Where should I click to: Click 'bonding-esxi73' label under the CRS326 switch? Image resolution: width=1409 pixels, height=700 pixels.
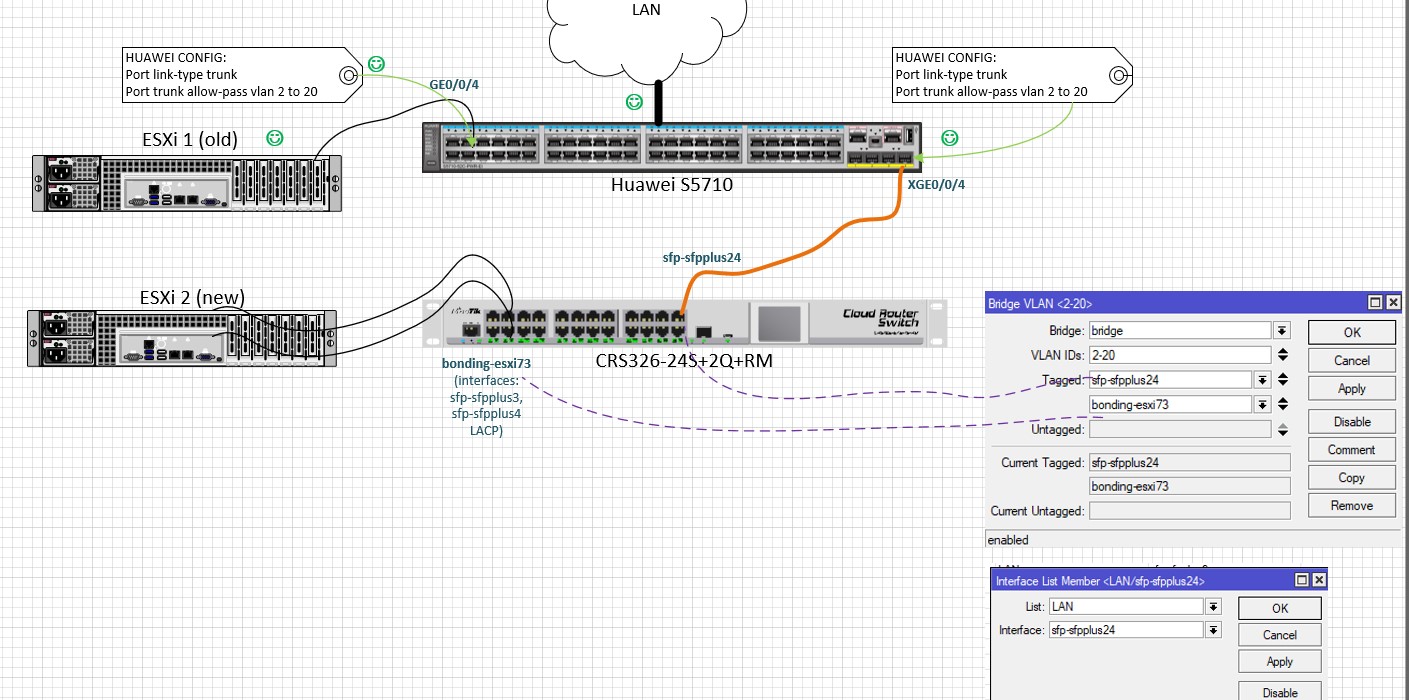(485, 364)
